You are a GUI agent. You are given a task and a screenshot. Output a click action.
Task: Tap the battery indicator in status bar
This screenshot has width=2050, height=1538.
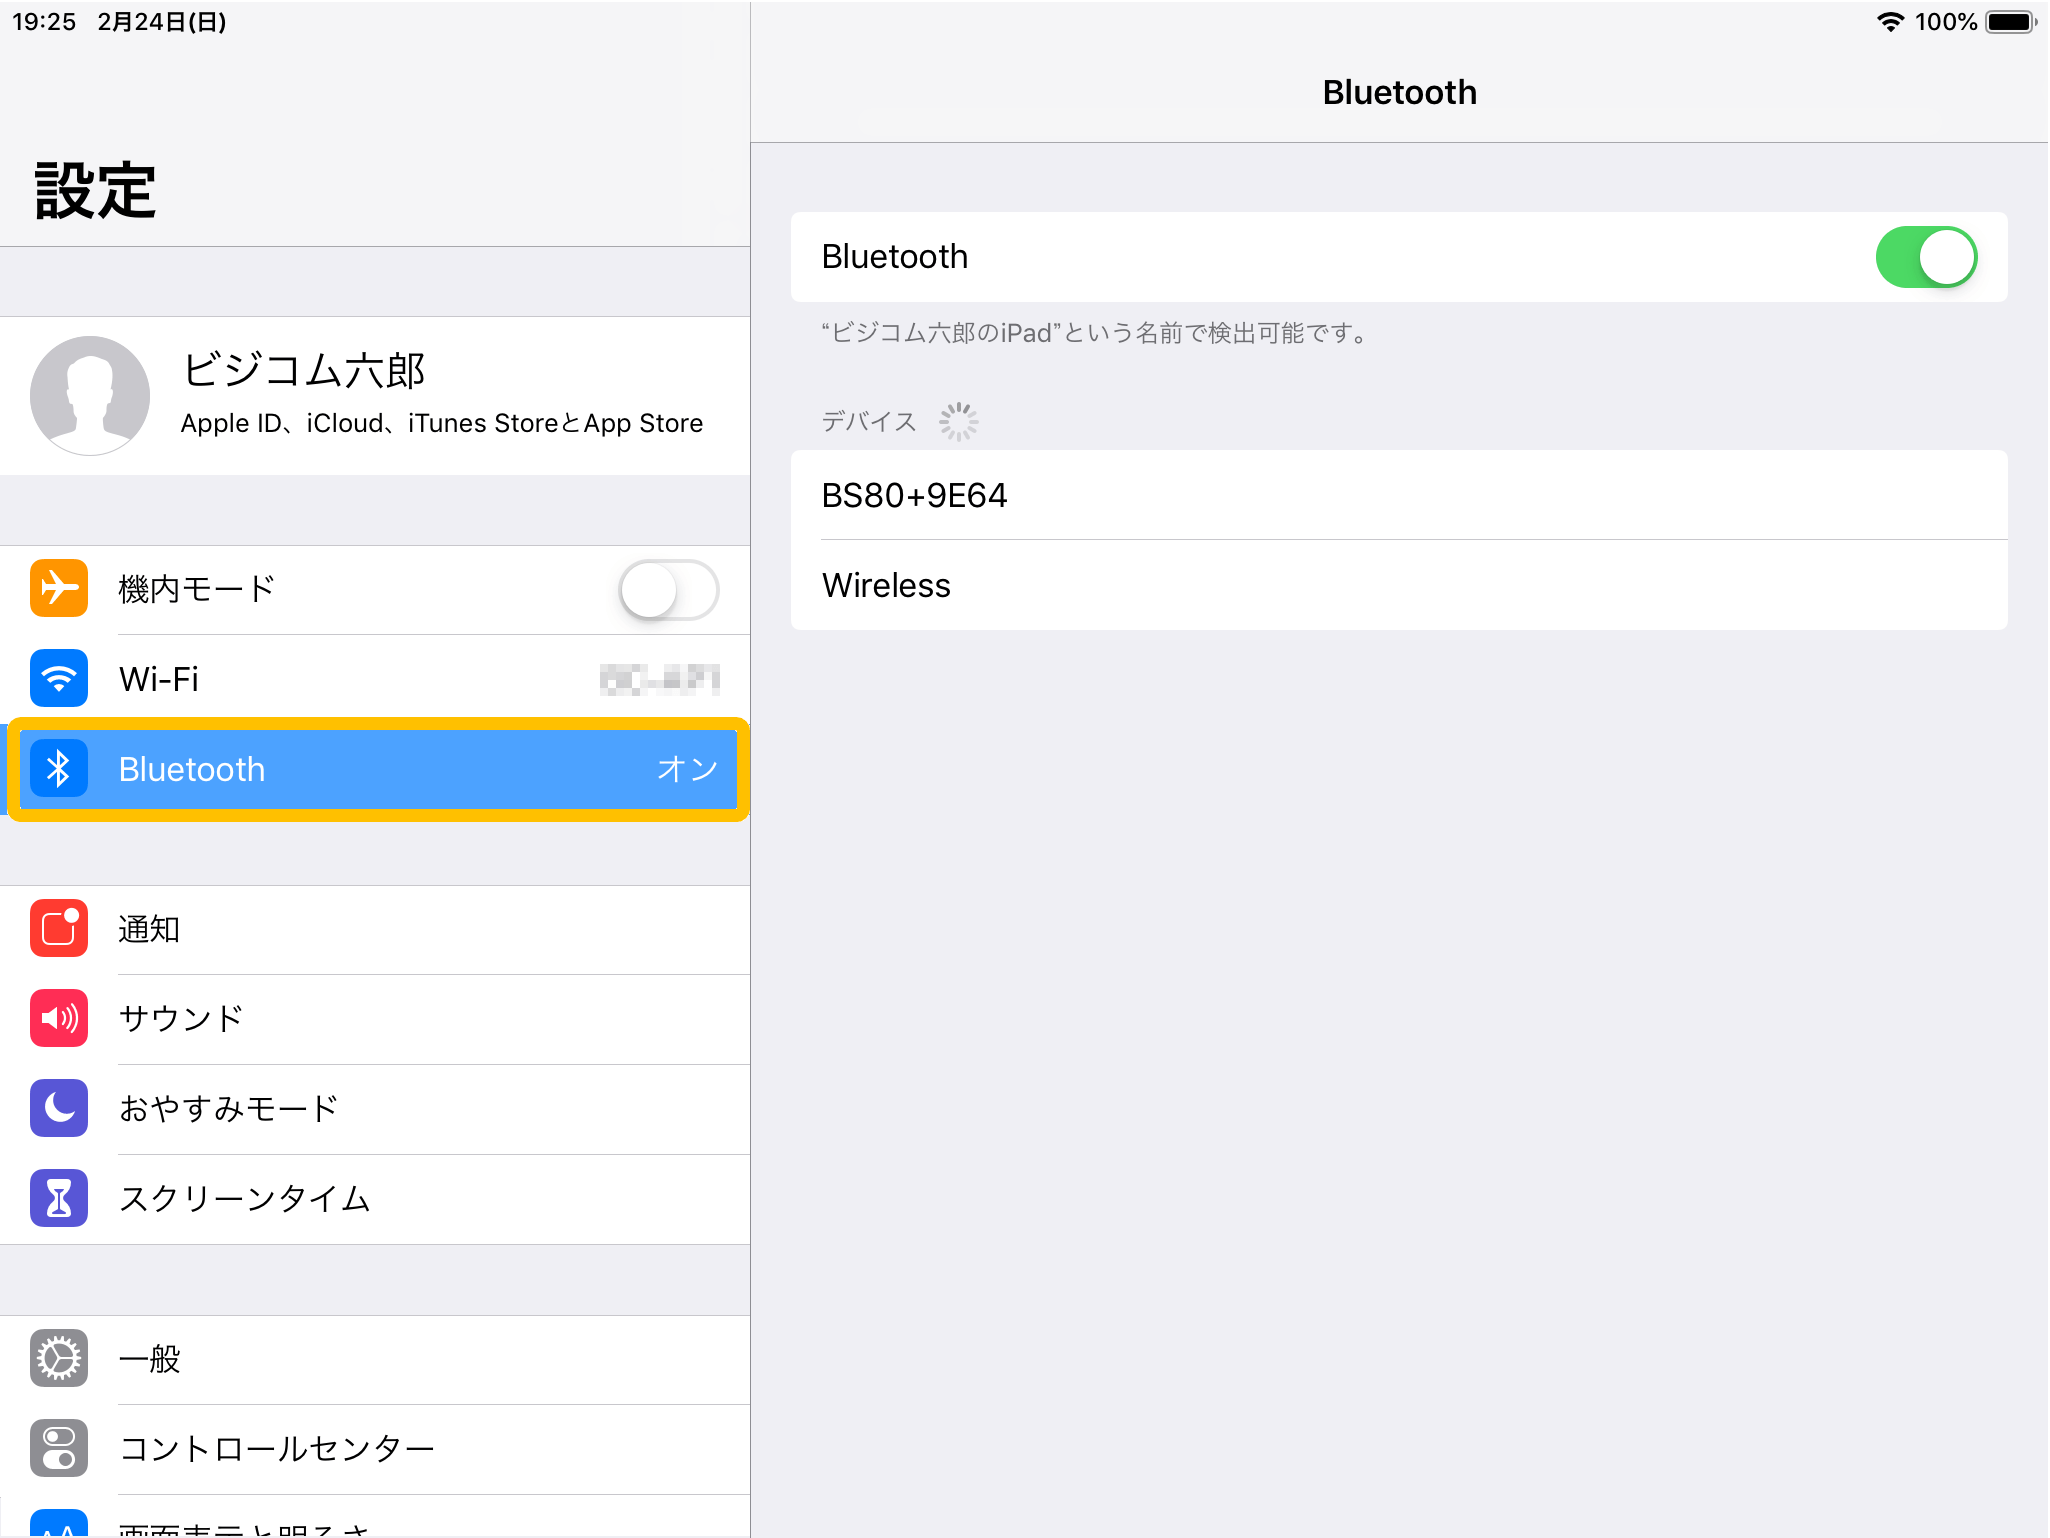click(x=2010, y=22)
